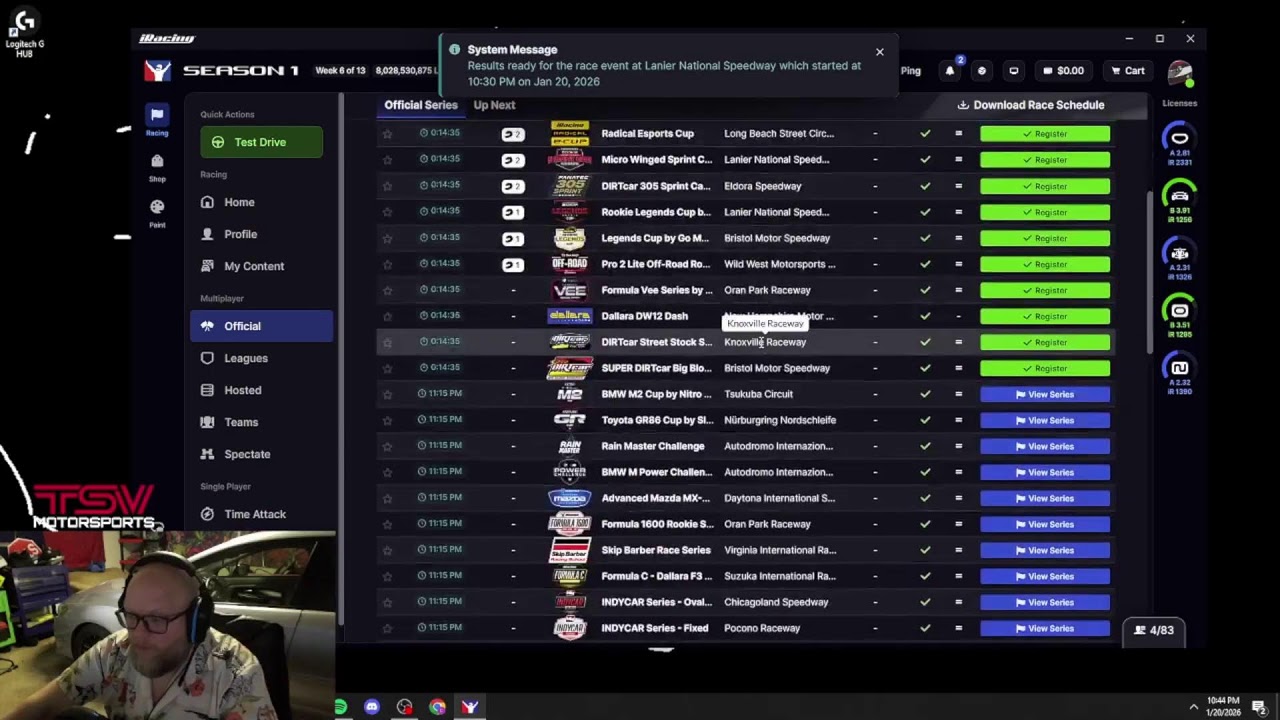Favorite the DIRTcar 305 Sprint star
The width and height of the screenshot is (1280, 720).
pyautogui.click(x=387, y=186)
